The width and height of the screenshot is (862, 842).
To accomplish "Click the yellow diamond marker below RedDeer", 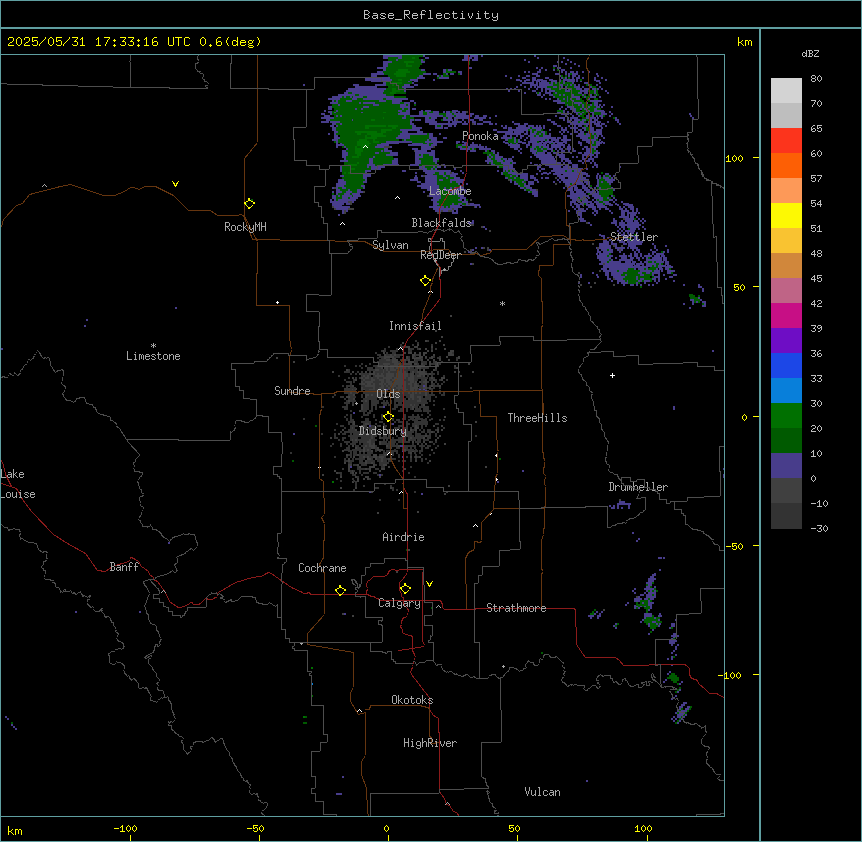I will pyautogui.click(x=426, y=281).
